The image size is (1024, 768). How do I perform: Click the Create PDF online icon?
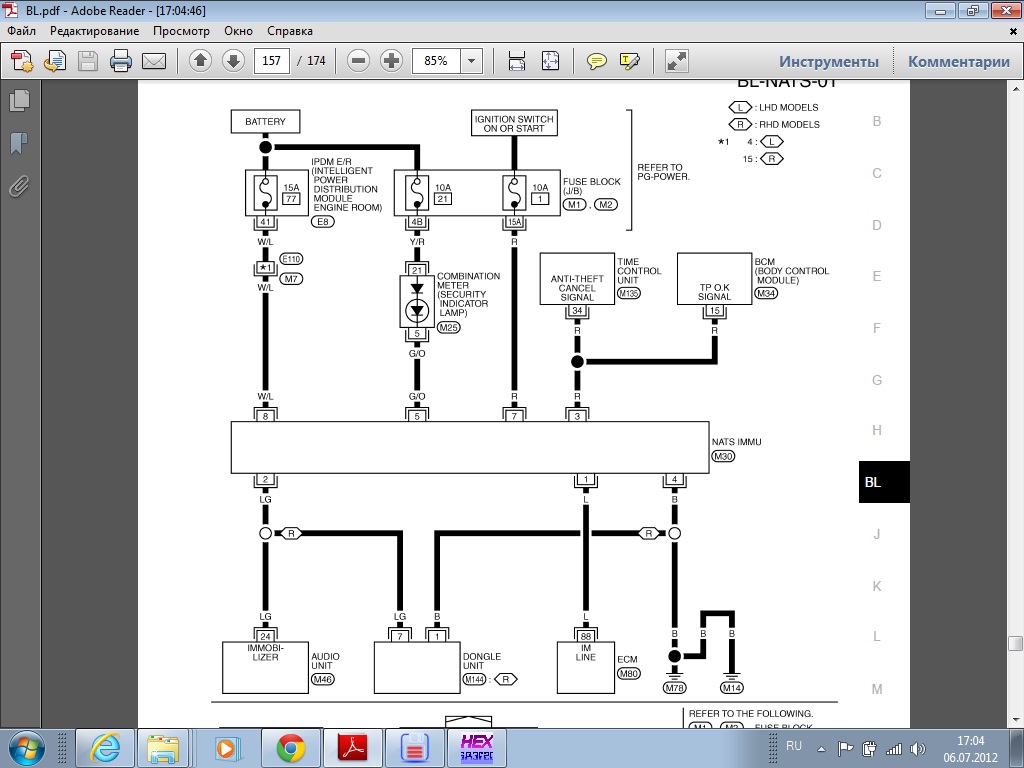point(22,61)
